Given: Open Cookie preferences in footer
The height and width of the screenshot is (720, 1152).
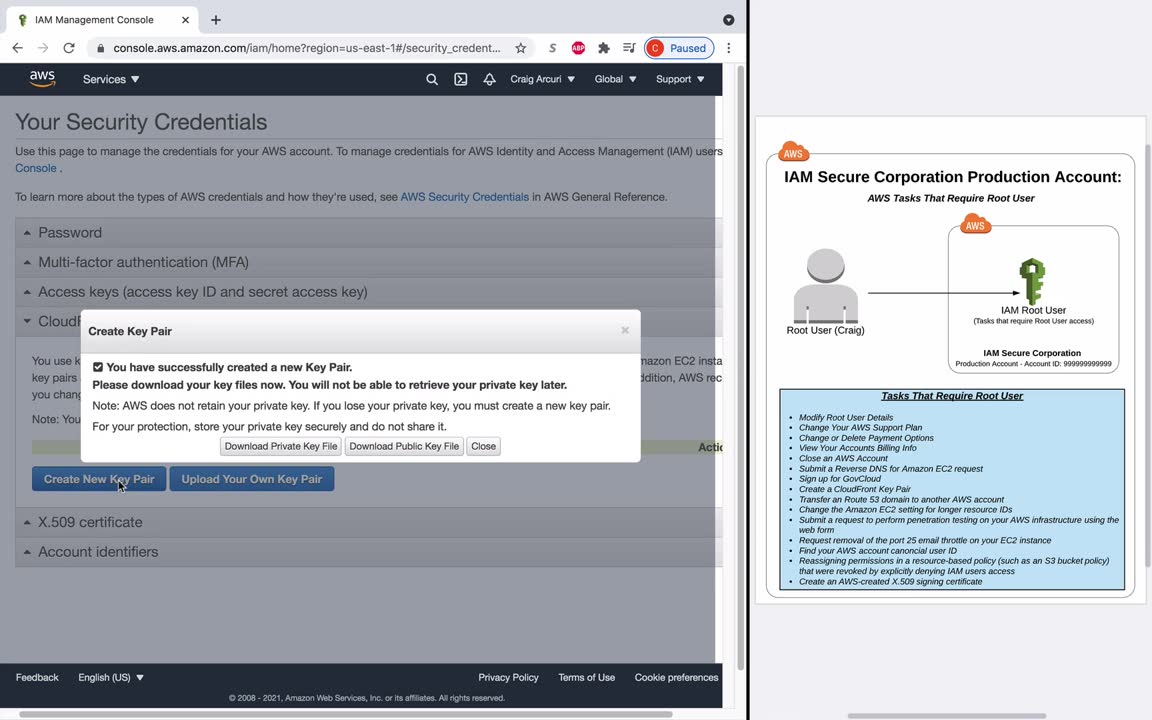Looking at the screenshot, I should 677,677.
